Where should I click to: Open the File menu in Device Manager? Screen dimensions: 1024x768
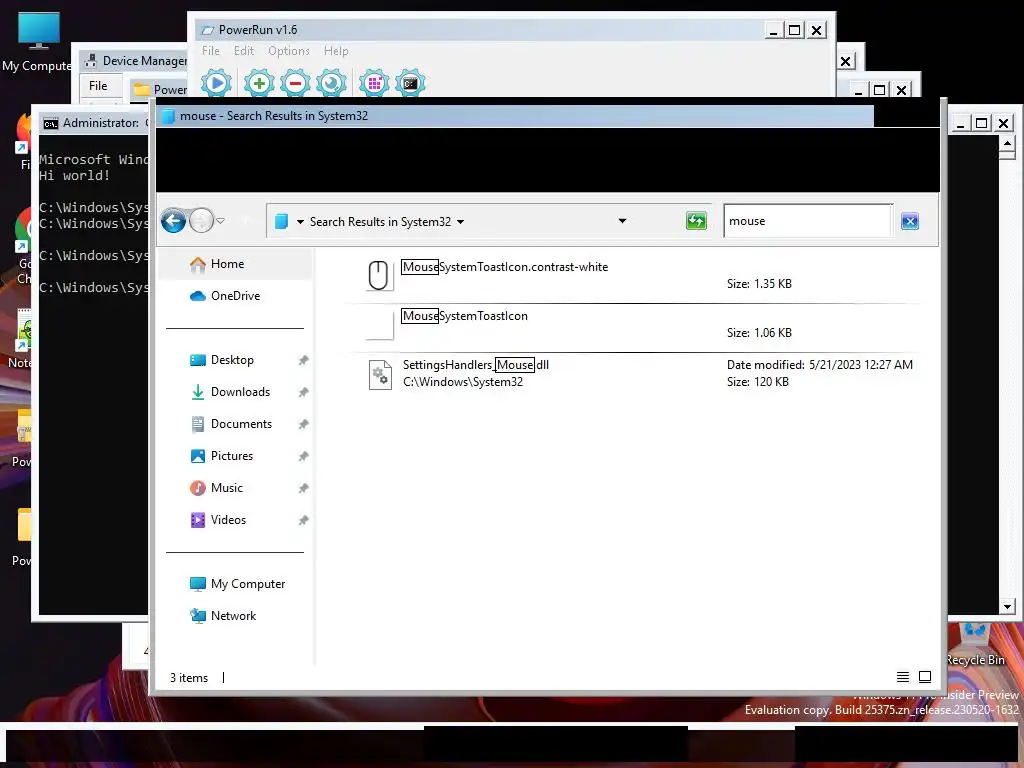98,86
